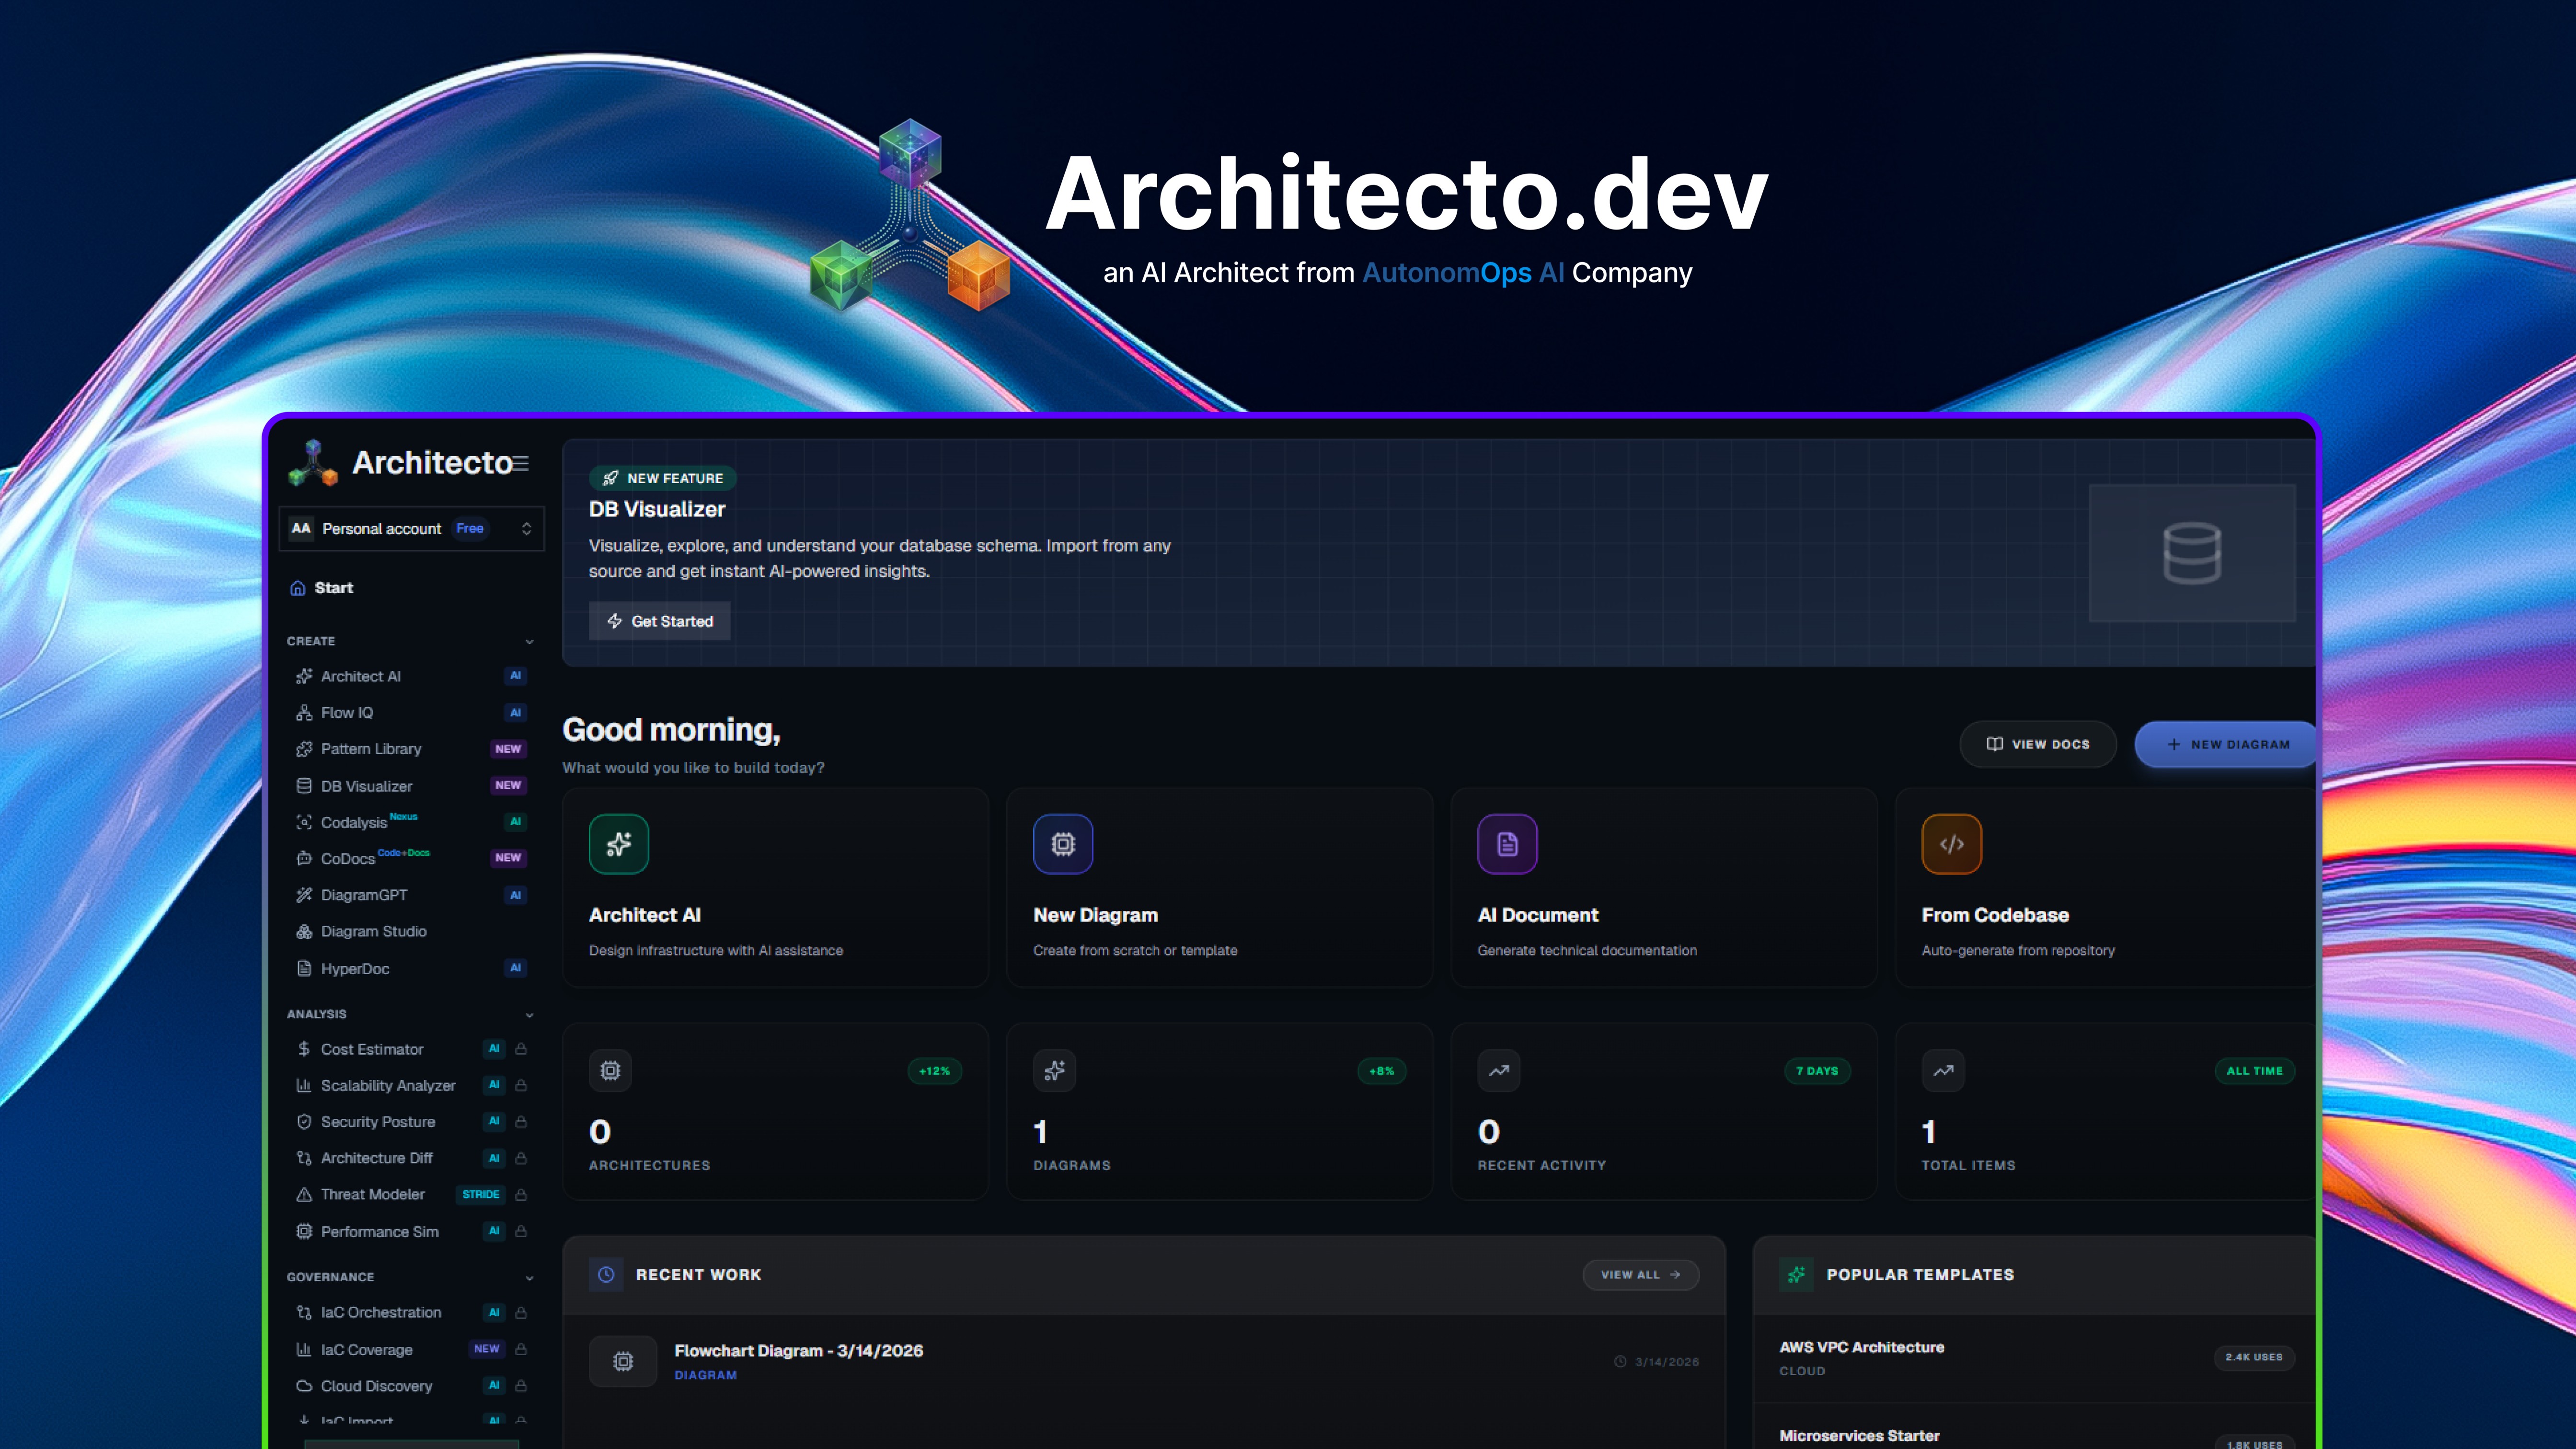
Task: Click Get Started for DB Visualizer
Action: point(659,620)
